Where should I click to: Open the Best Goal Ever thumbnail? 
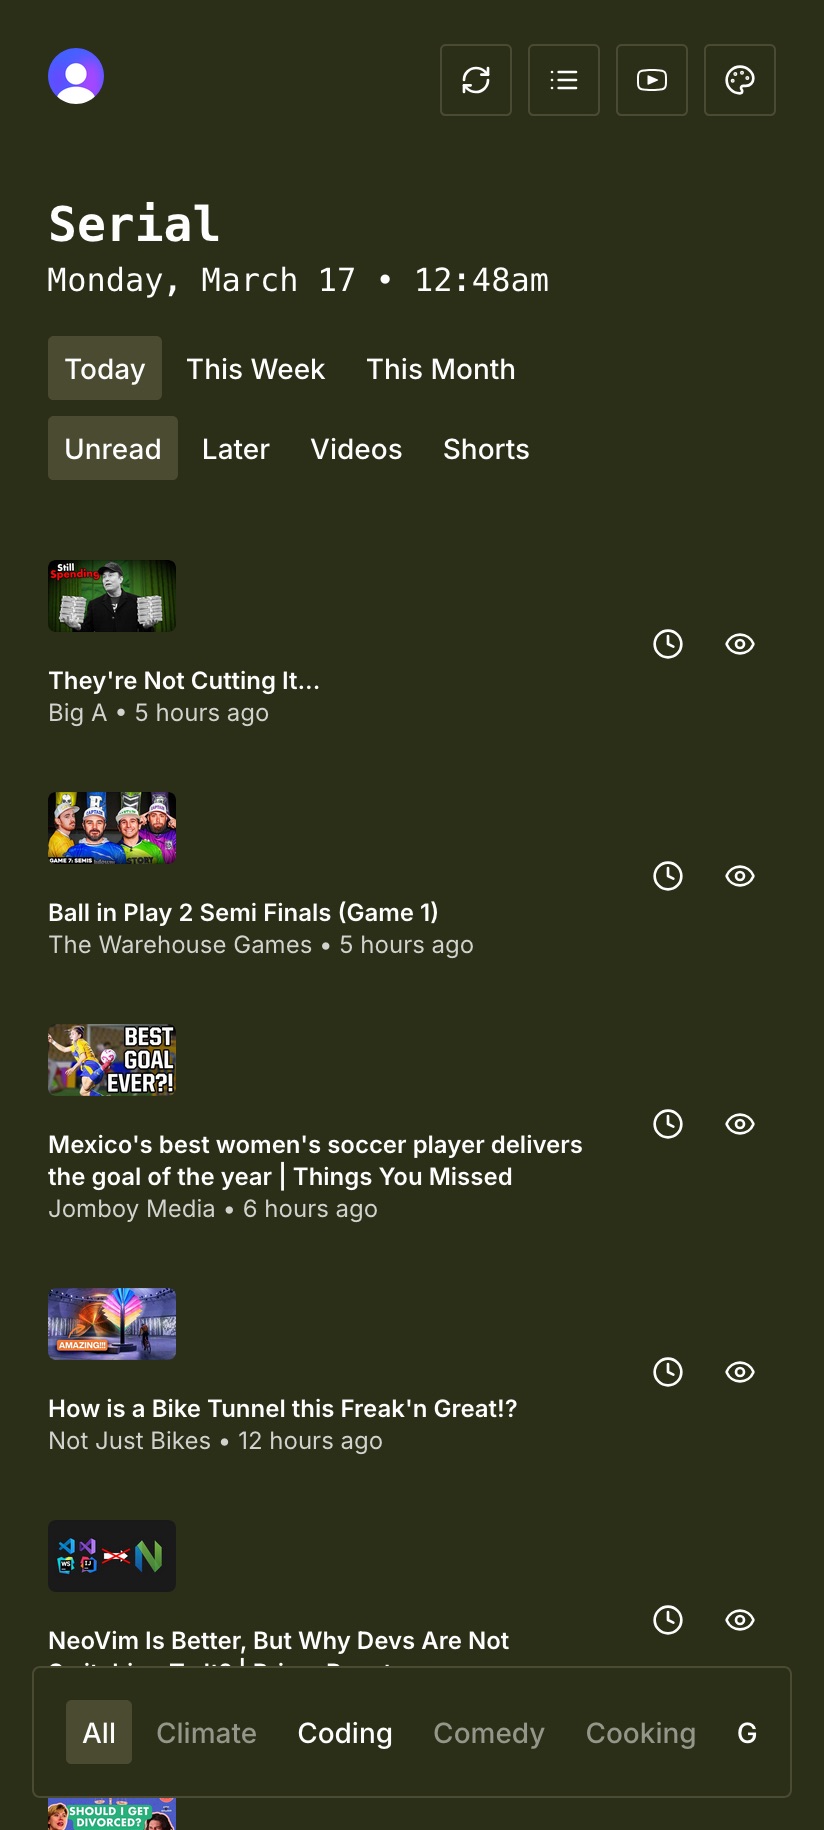tap(112, 1060)
